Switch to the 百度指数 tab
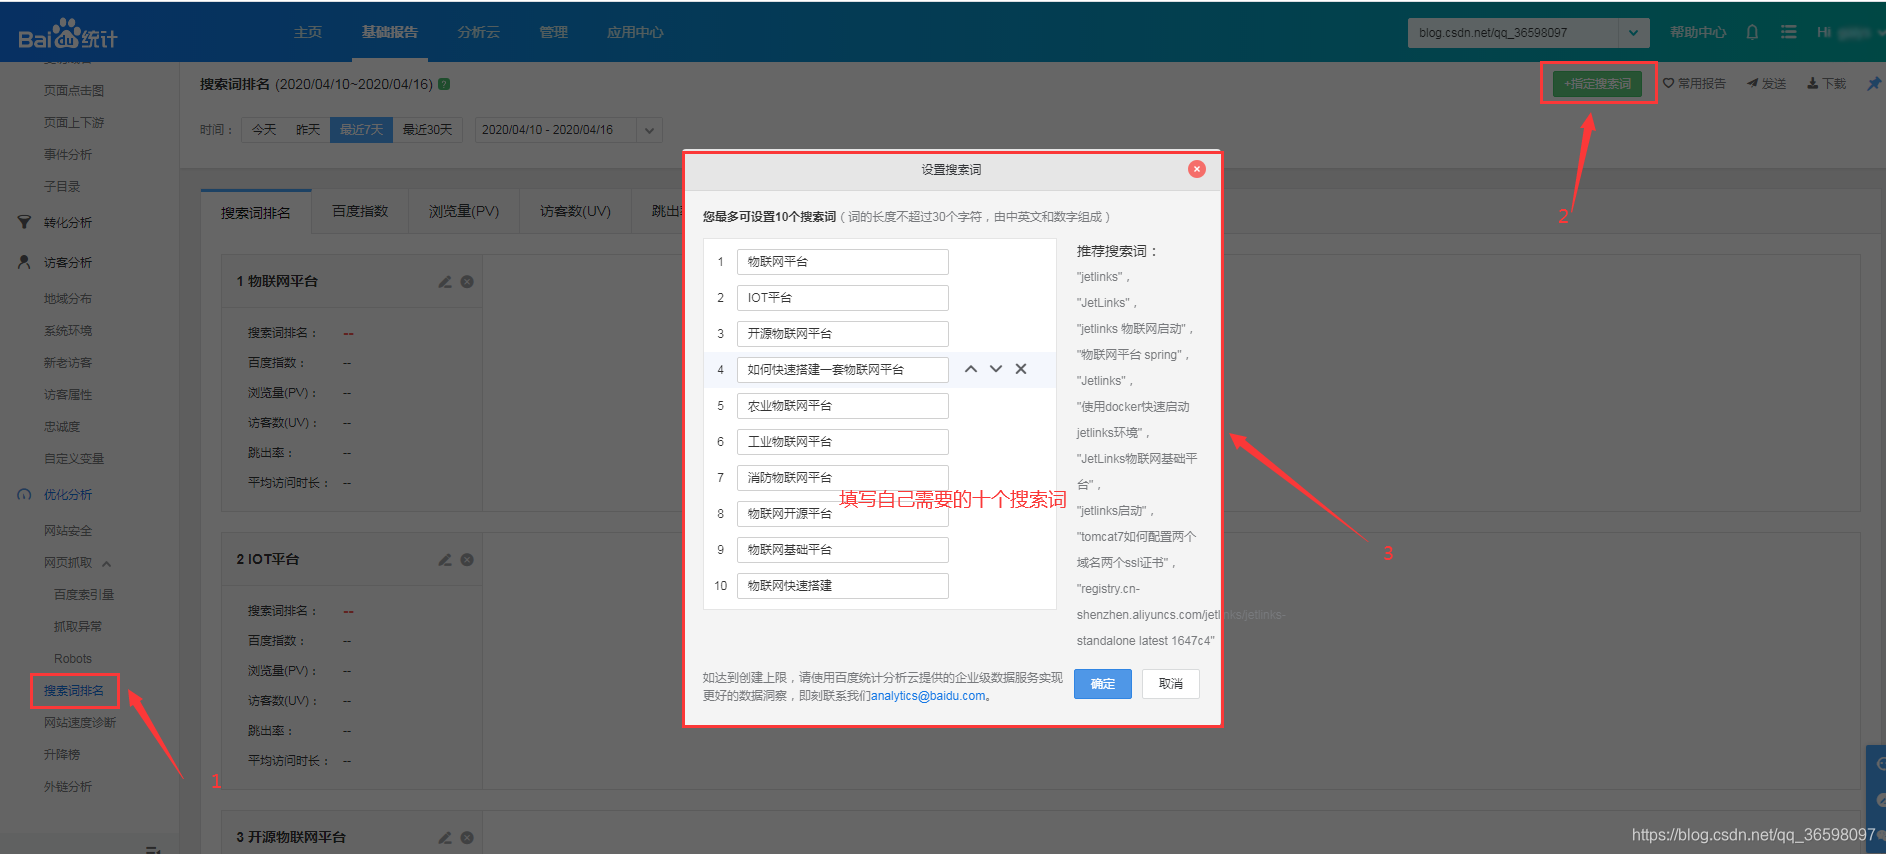Screen dimensions: 1886x854 (x=360, y=212)
